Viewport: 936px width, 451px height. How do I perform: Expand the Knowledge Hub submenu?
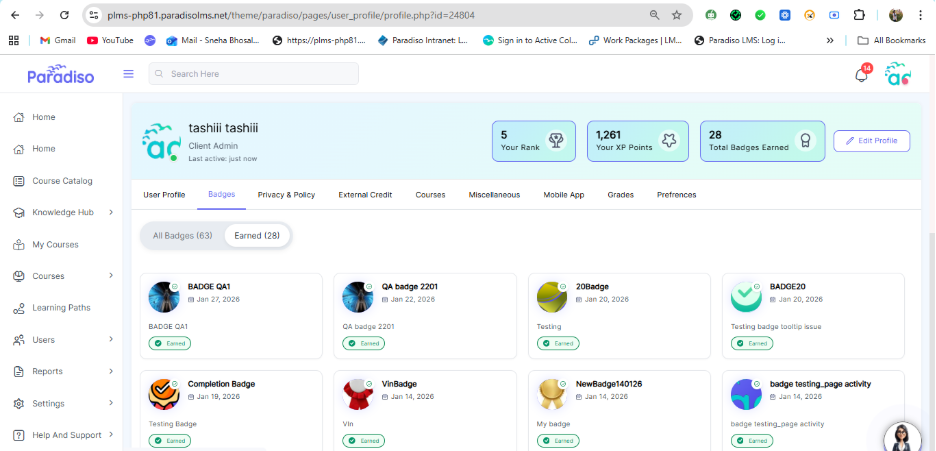tap(110, 213)
